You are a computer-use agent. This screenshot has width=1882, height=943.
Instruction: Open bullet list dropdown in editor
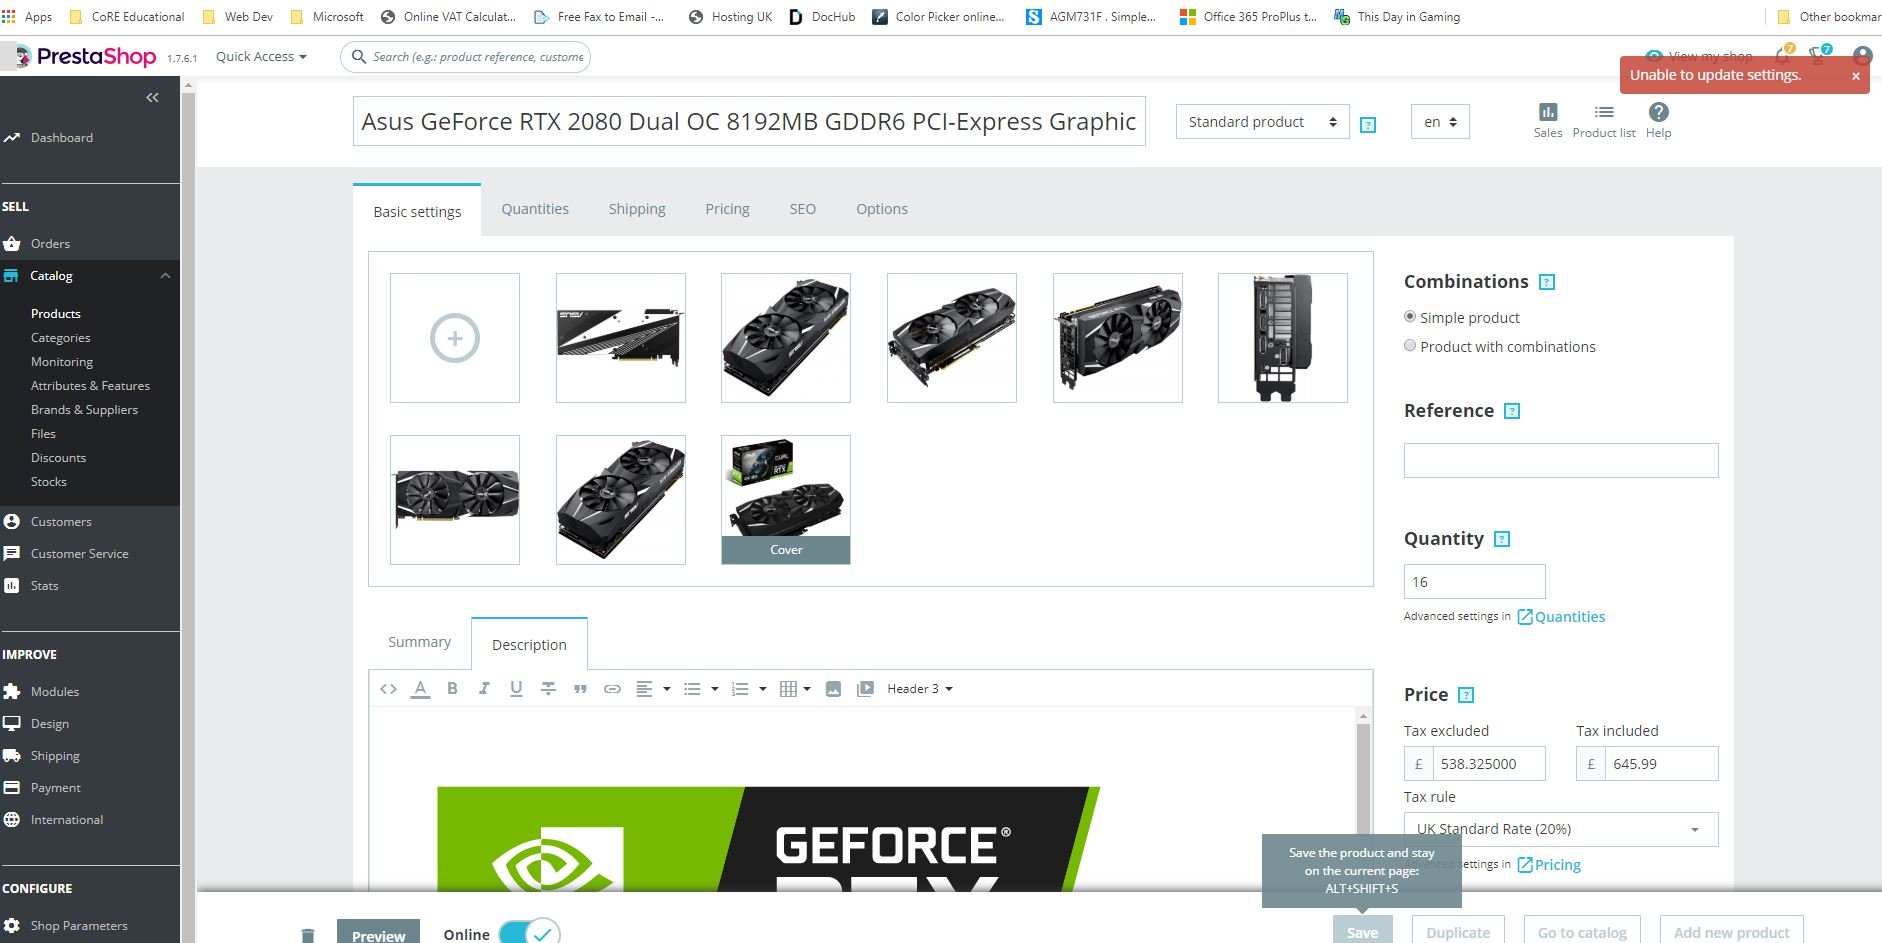coord(700,689)
